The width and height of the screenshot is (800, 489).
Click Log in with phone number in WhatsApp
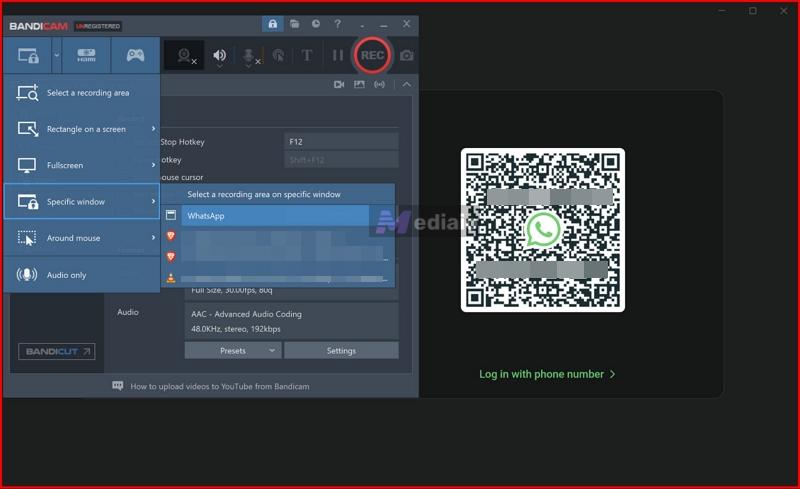(547, 374)
